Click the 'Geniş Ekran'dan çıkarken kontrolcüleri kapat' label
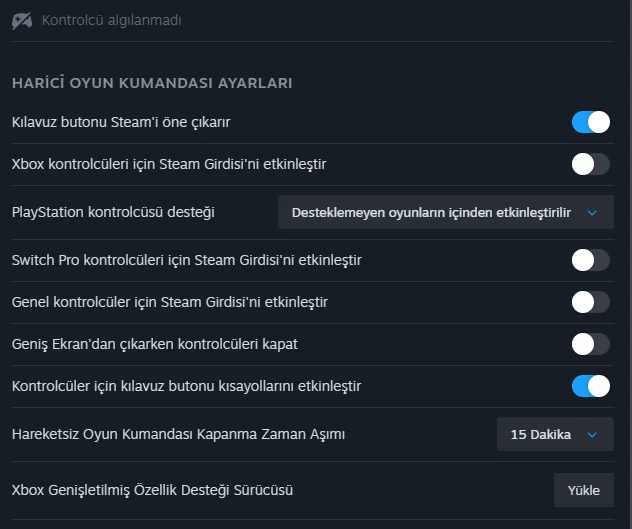Image resolution: width=632 pixels, height=529 pixels. tap(154, 344)
